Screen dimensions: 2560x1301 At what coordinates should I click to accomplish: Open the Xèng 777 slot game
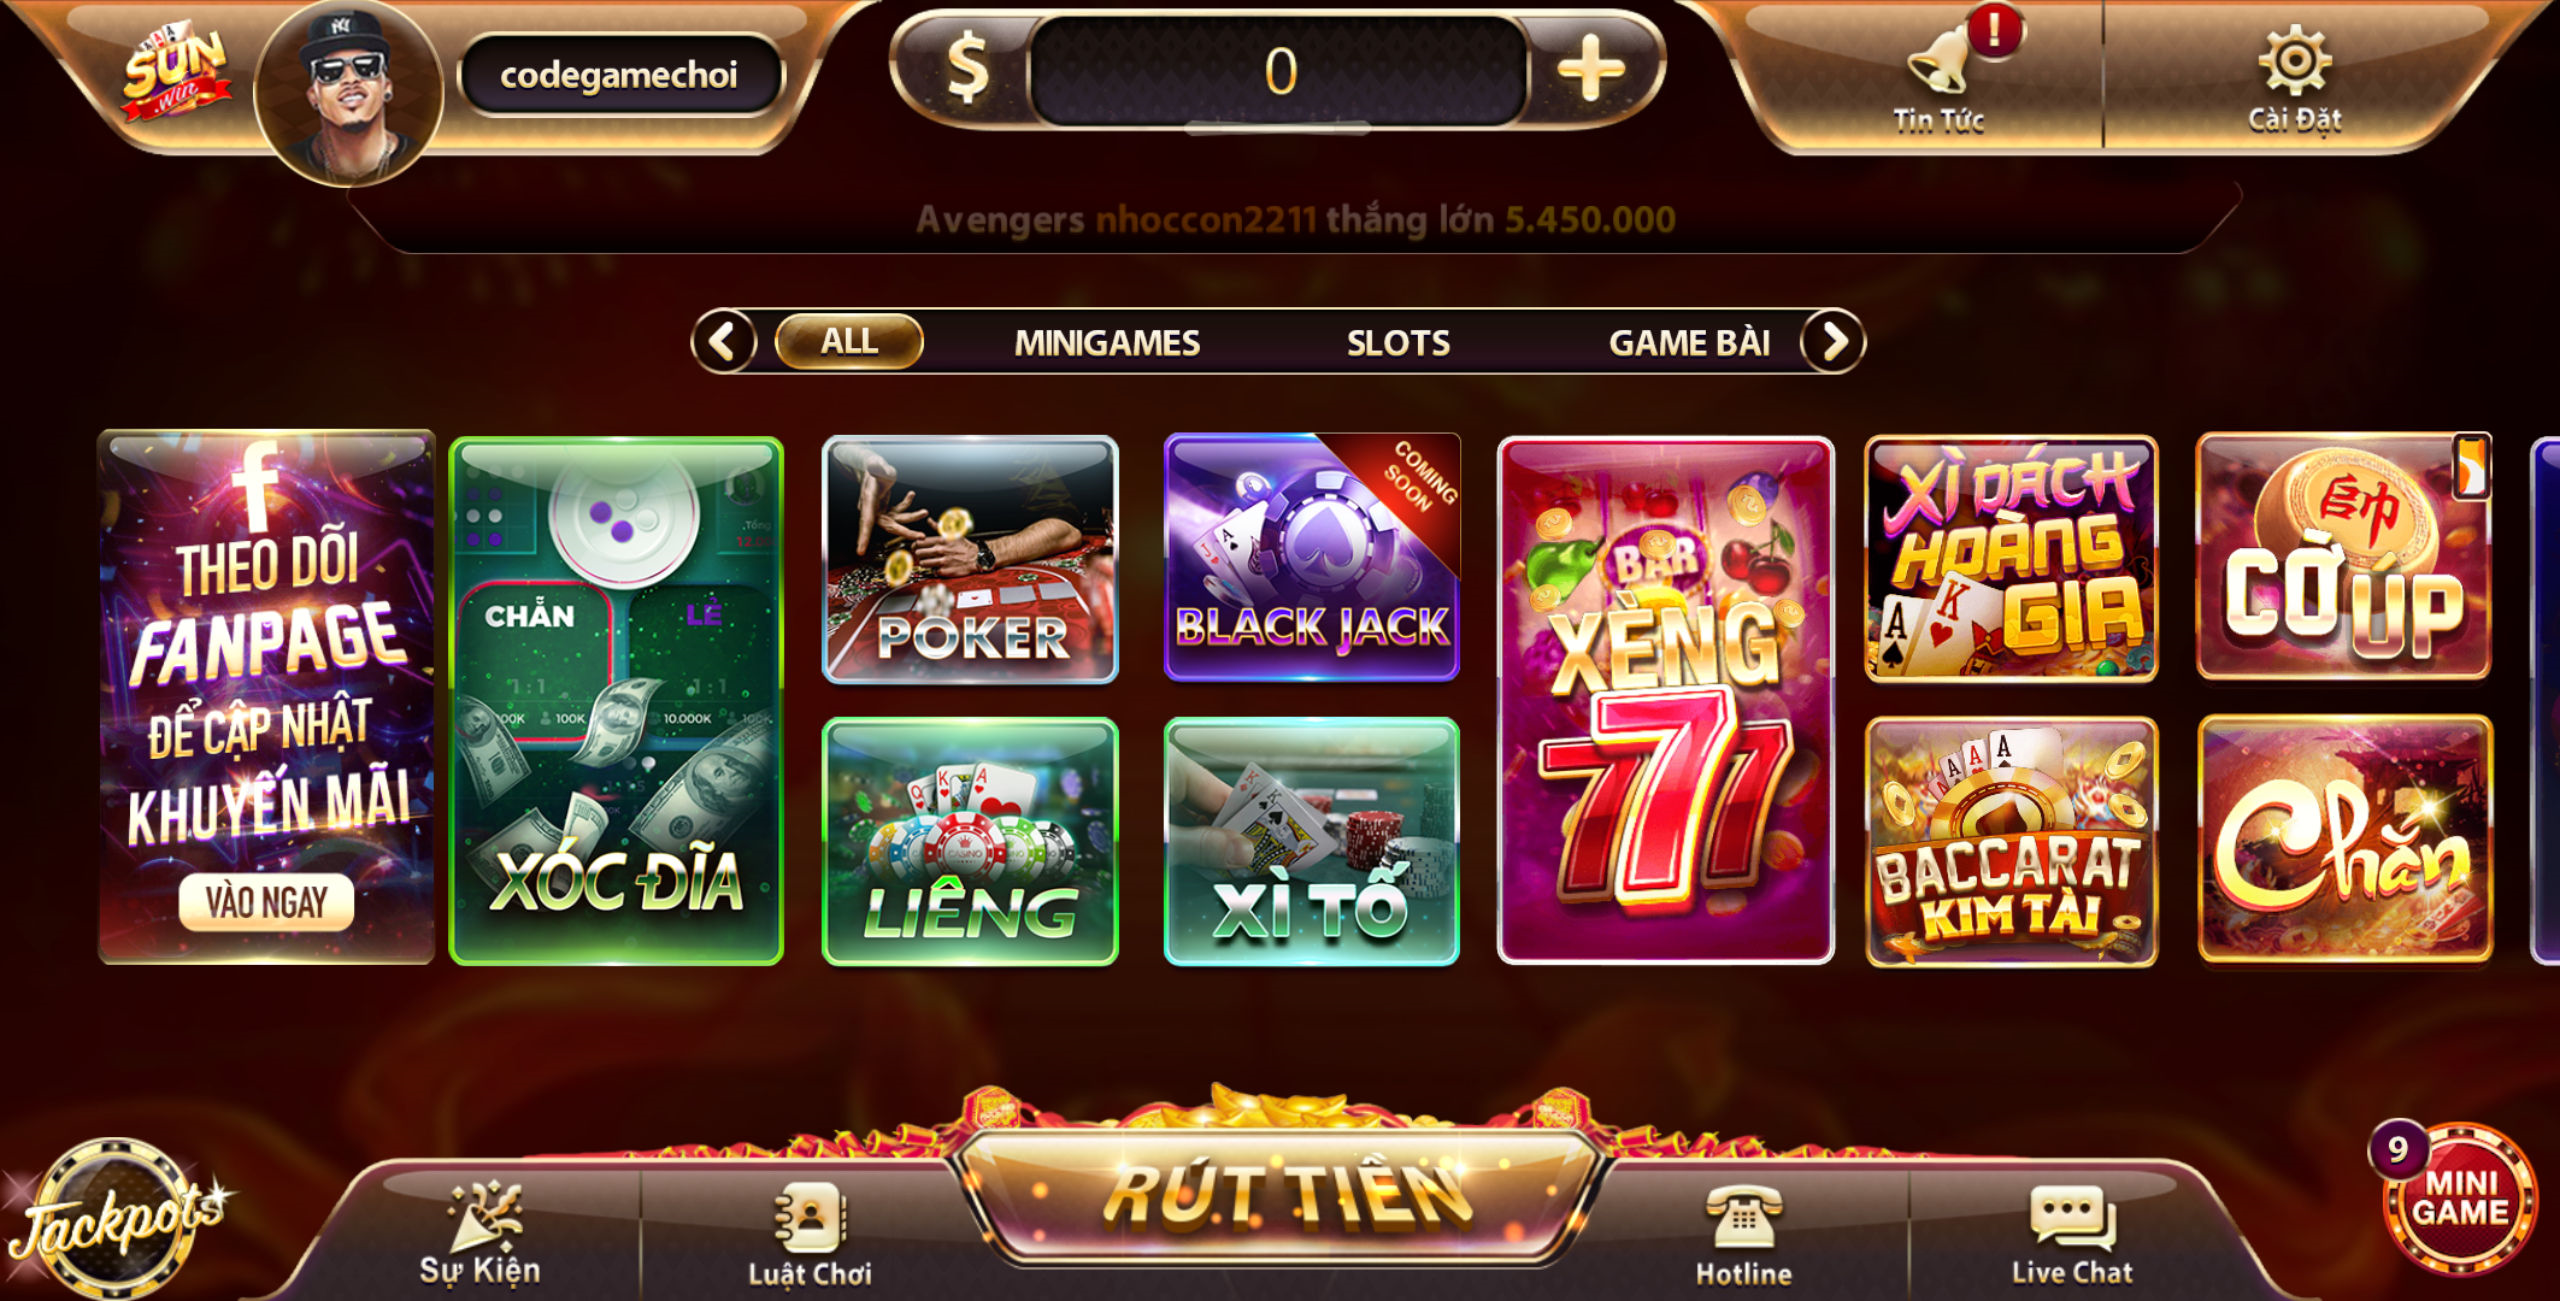[1665, 700]
